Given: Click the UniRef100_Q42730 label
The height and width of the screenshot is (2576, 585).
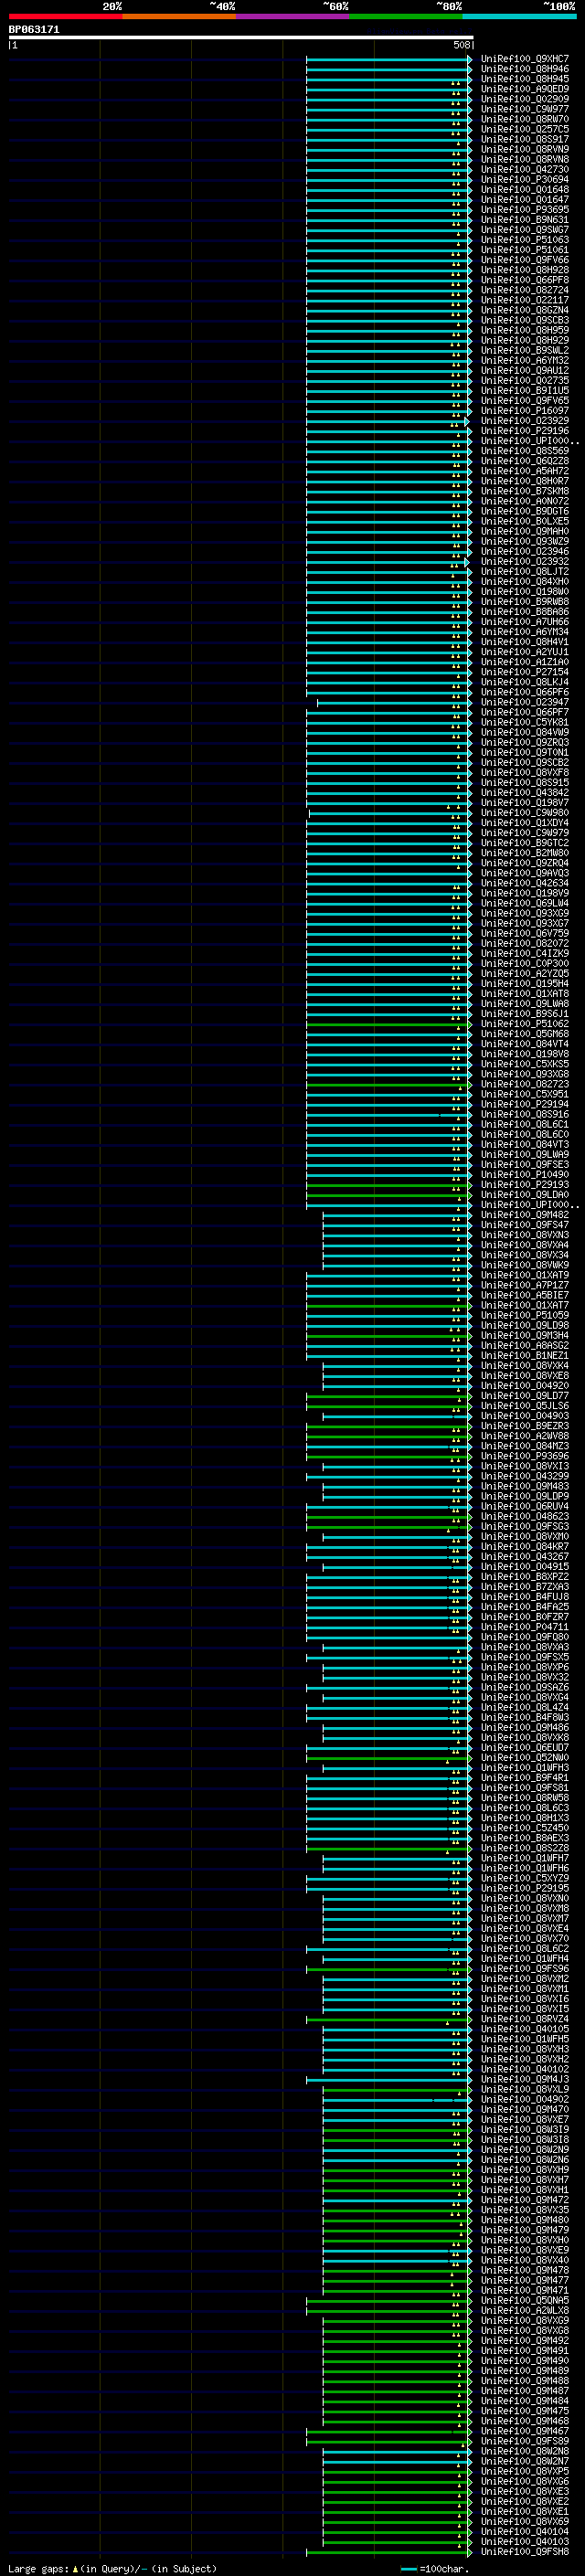Looking at the screenshot, I should (x=524, y=170).
